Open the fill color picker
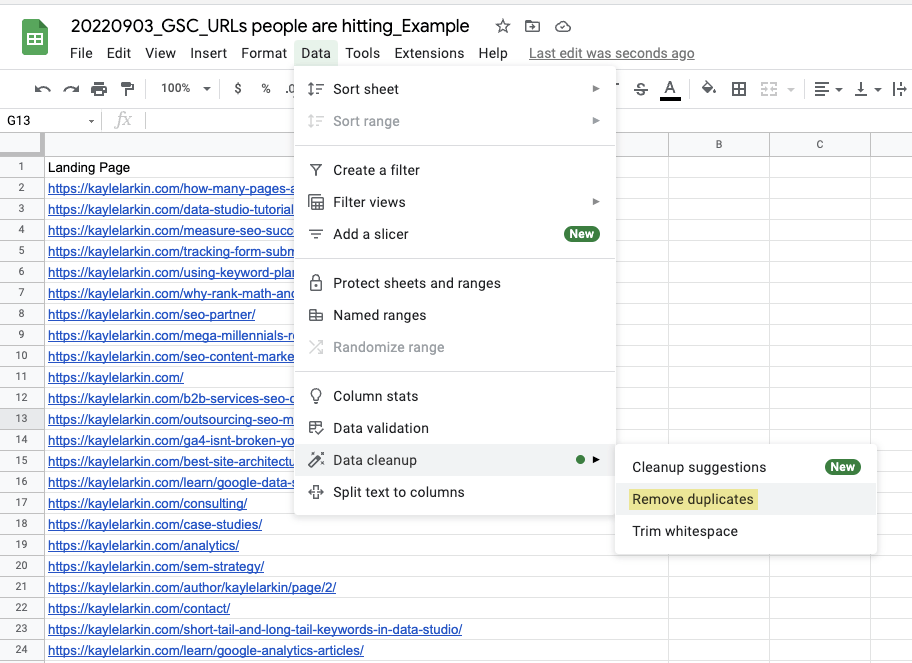Image resolution: width=912 pixels, height=663 pixels. [707, 88]
